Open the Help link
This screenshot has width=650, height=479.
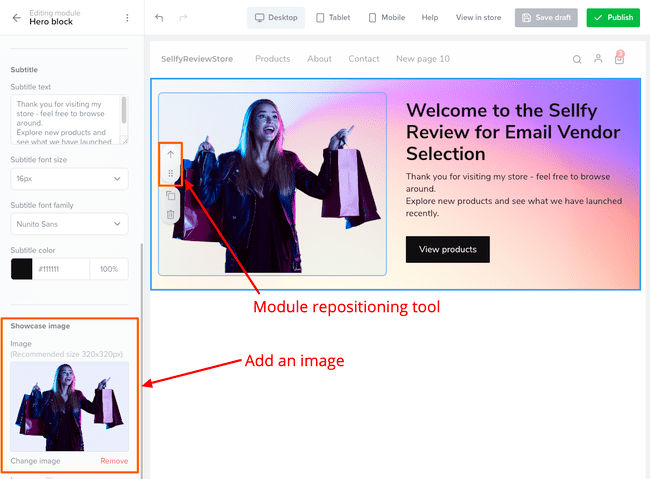pyautogui.click(x=430, y=17)
